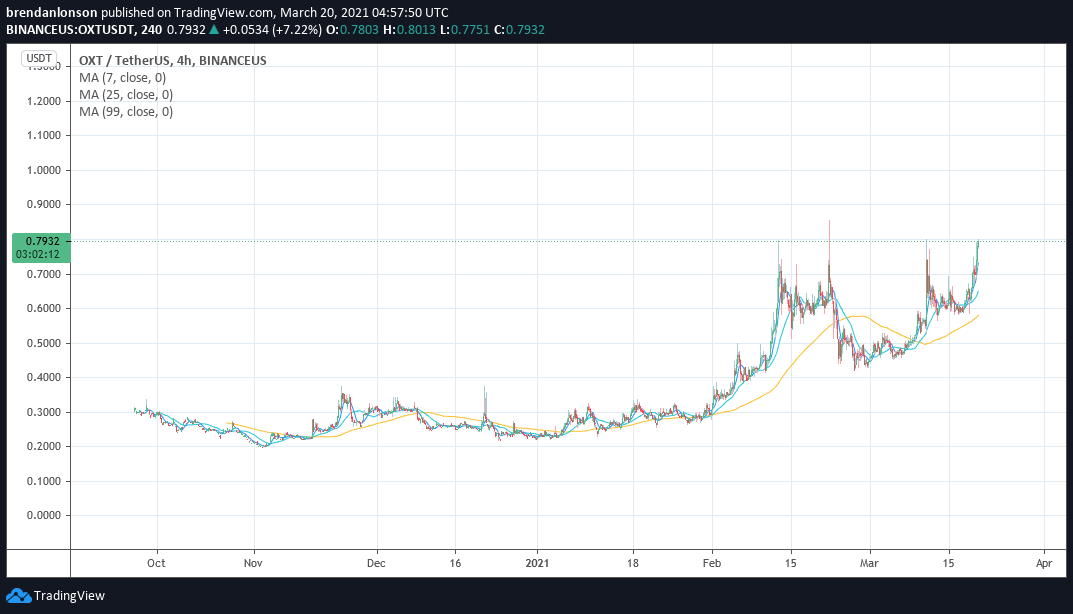Click the USDT currency label button
Screen dimensions: 1073x614
[39, 58]
